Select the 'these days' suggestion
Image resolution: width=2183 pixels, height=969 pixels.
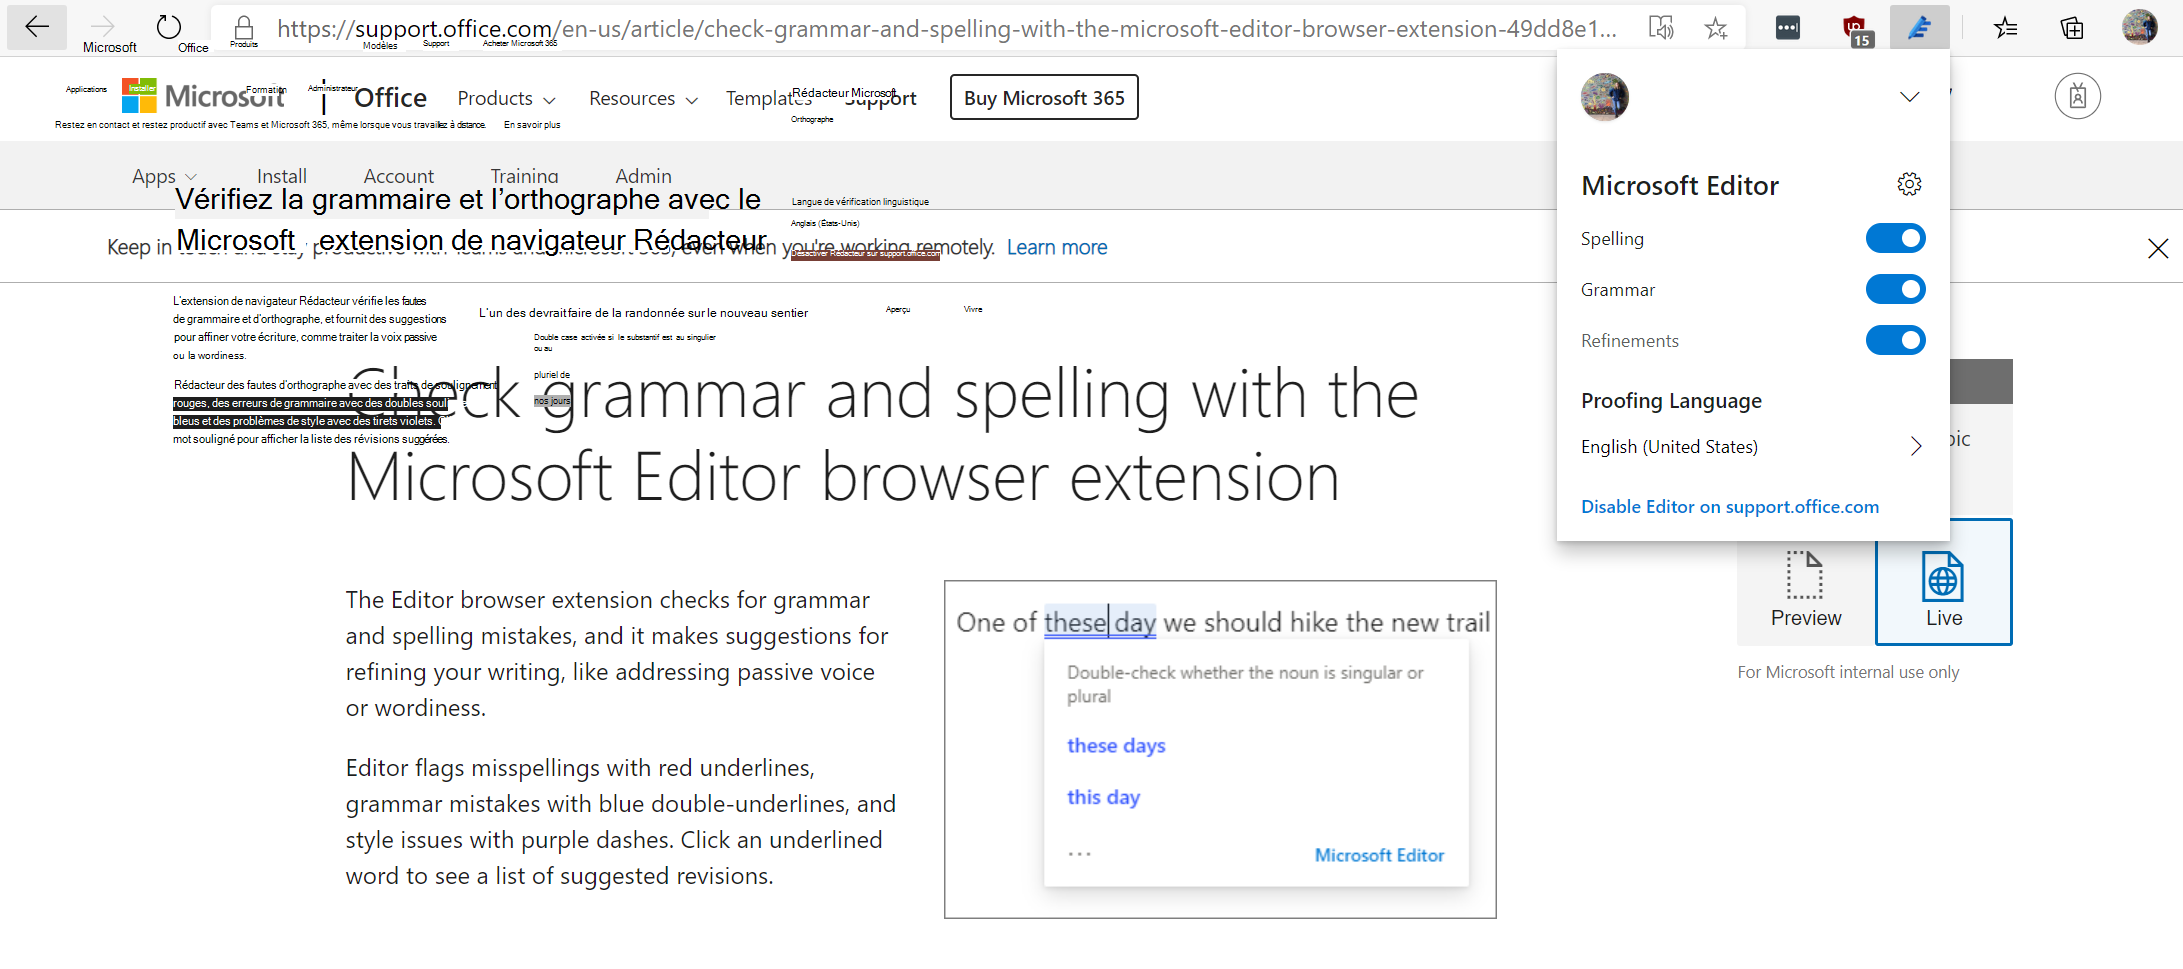tap(1115, 745)
